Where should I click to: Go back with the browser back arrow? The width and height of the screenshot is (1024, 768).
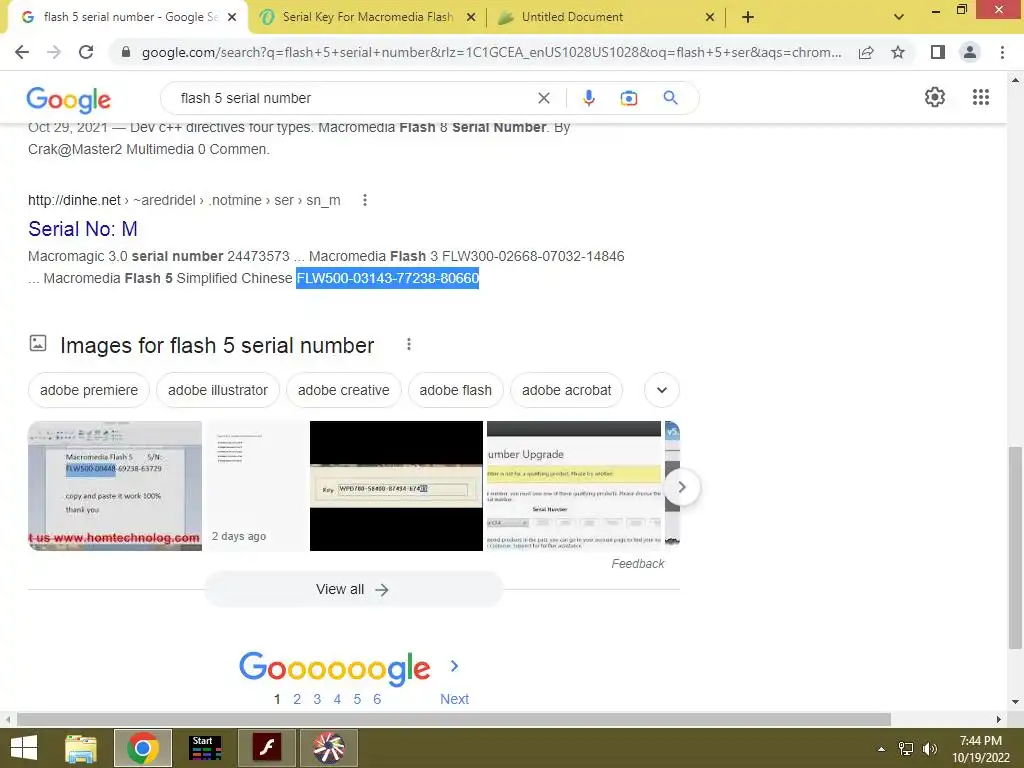(x=22, y=52)
